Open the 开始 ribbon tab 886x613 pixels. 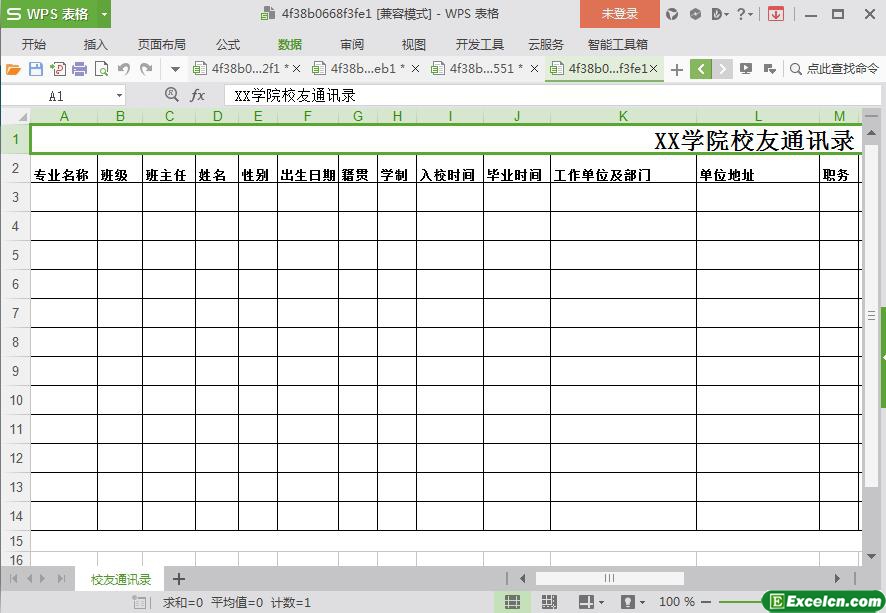[x=34, y=45]
